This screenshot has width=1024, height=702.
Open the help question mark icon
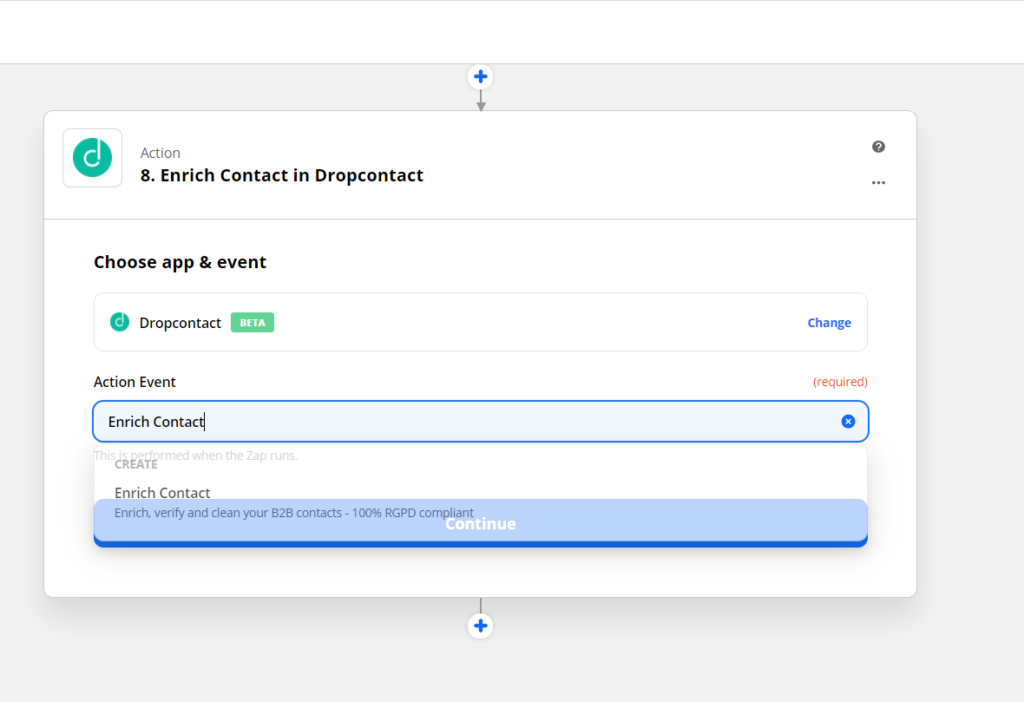click(x=878, y=146)
